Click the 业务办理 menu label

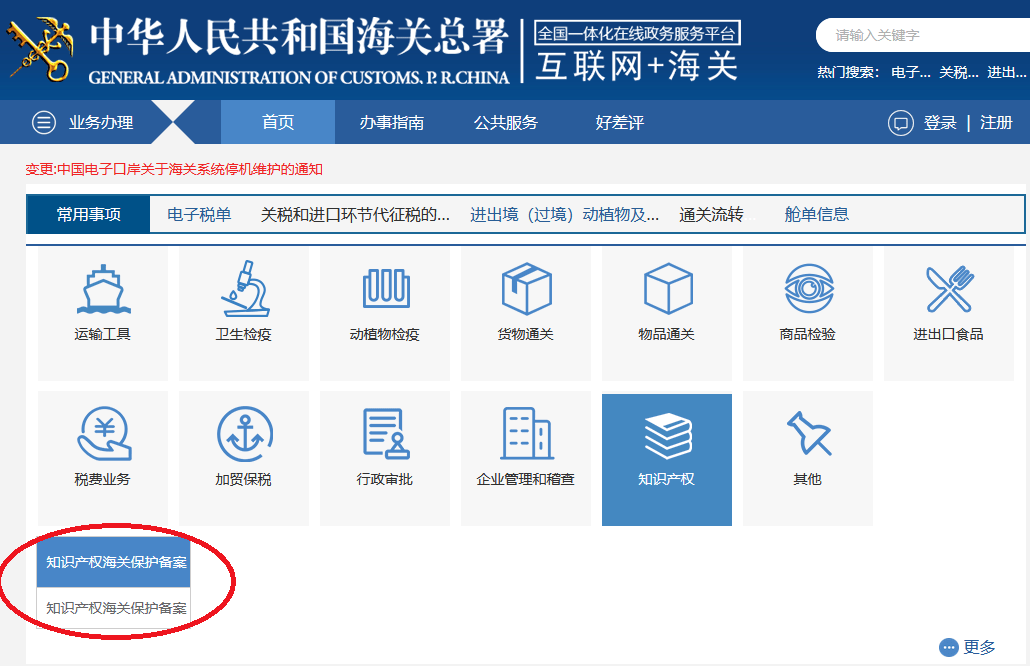pyautogui.click(x=101, y=122)
